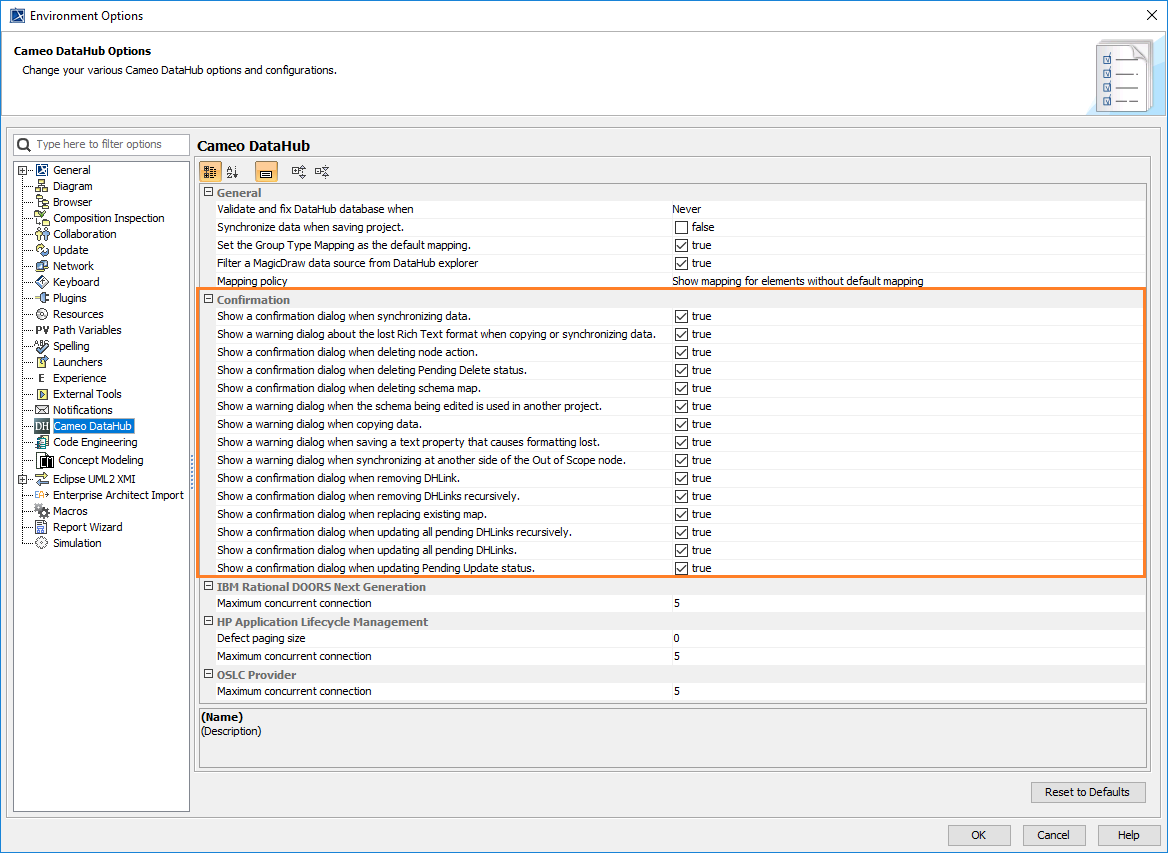Viewport: 1168px width, 853px height.
Task: Select Report Wizard in options tree
Action: tap(87, 527)
